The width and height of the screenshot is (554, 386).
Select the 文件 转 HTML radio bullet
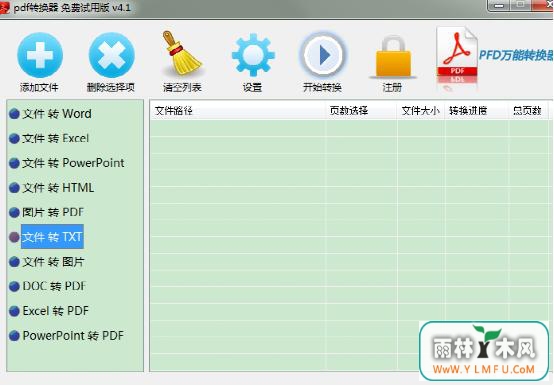[14, 188]
